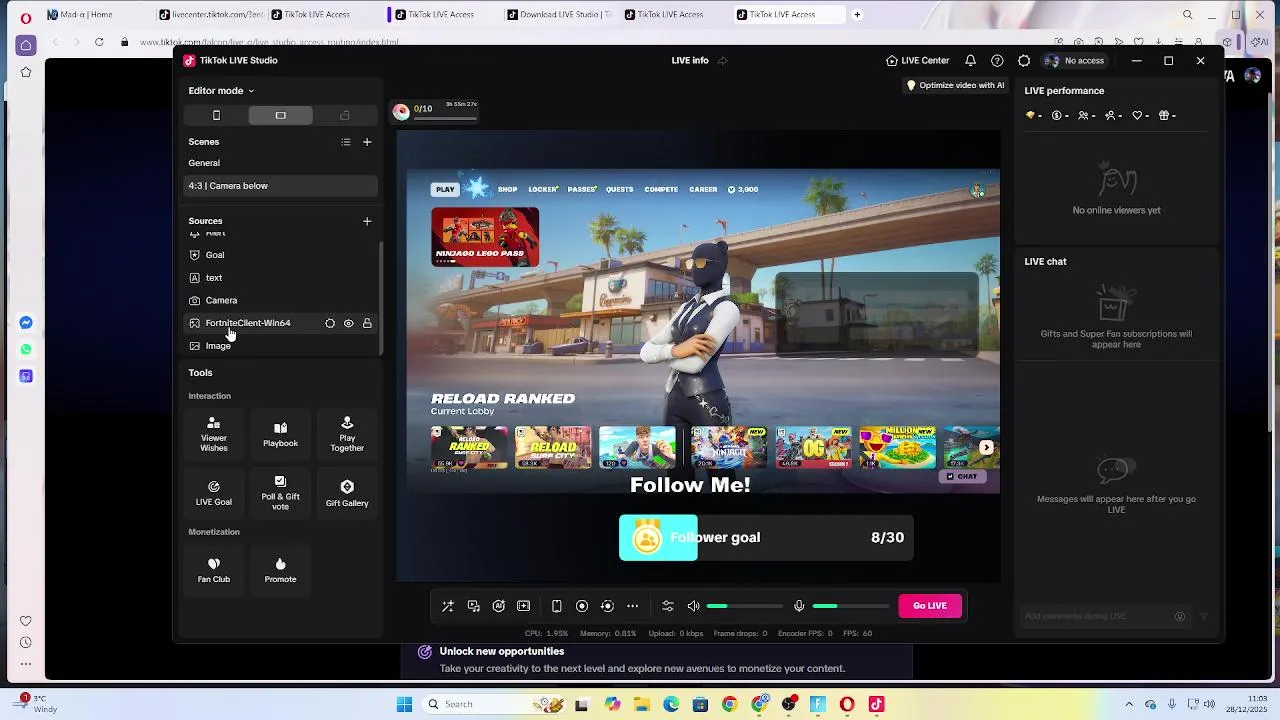Select the Goal source
Viewport: 1280px width, 720px height.
pyautogui.click(x=281, y=255)
